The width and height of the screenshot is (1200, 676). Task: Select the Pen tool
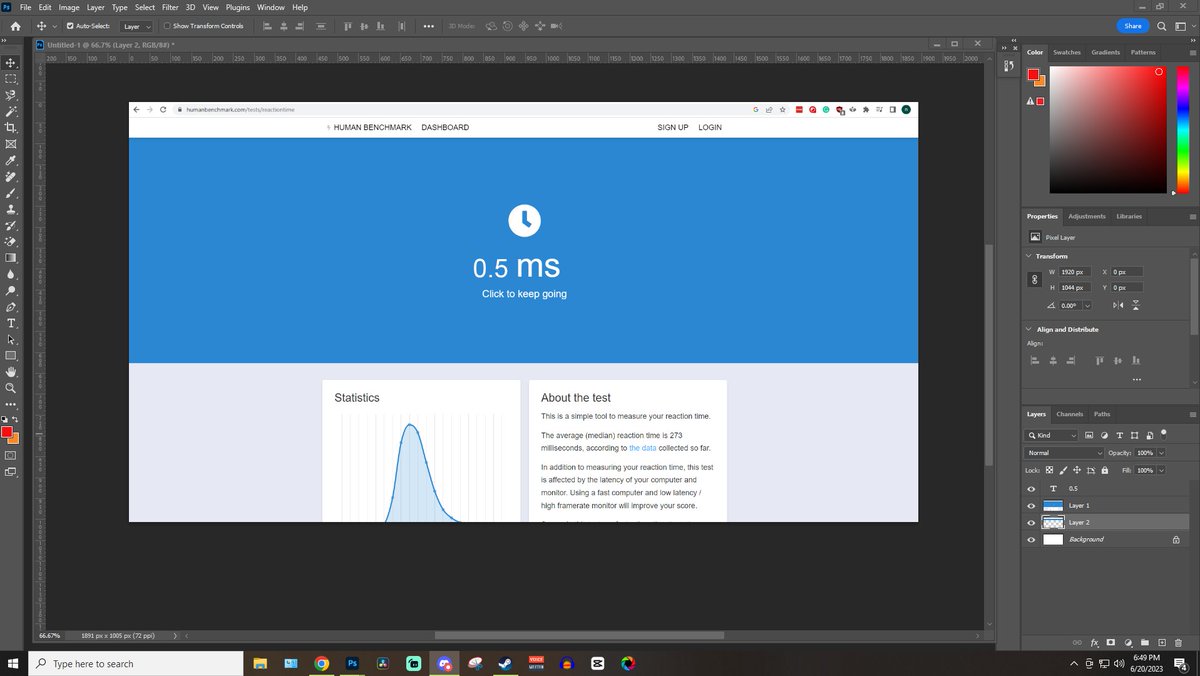[x=11, y=307]
